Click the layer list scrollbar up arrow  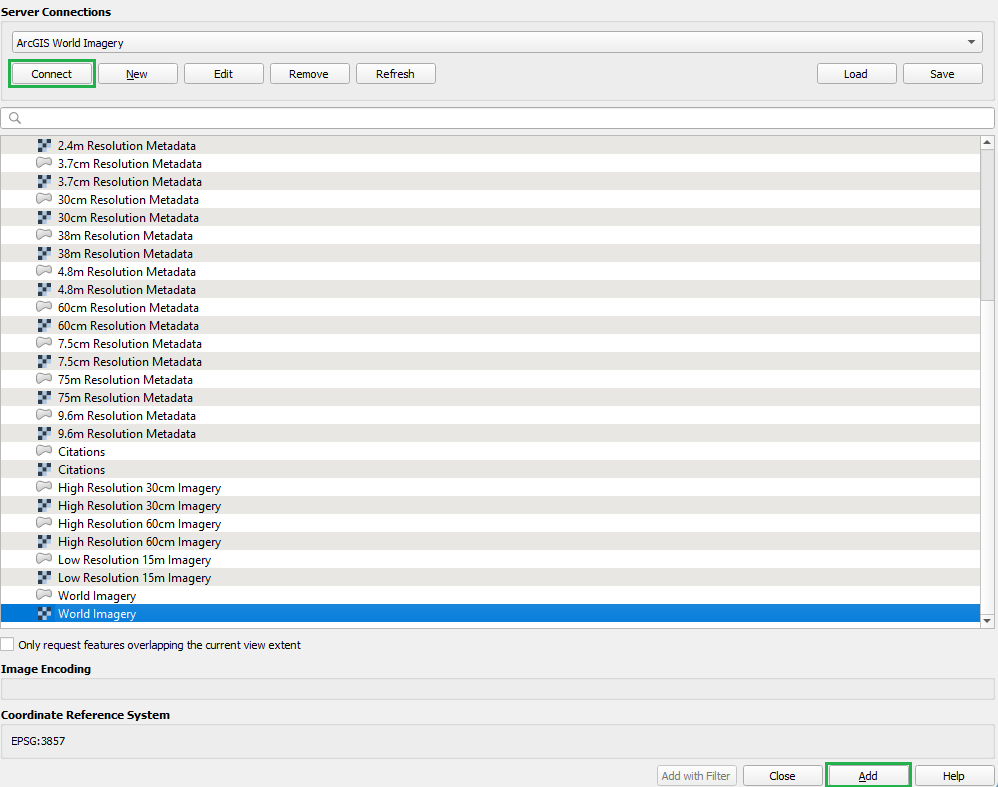pyautogui.click(x=987, y=143)
